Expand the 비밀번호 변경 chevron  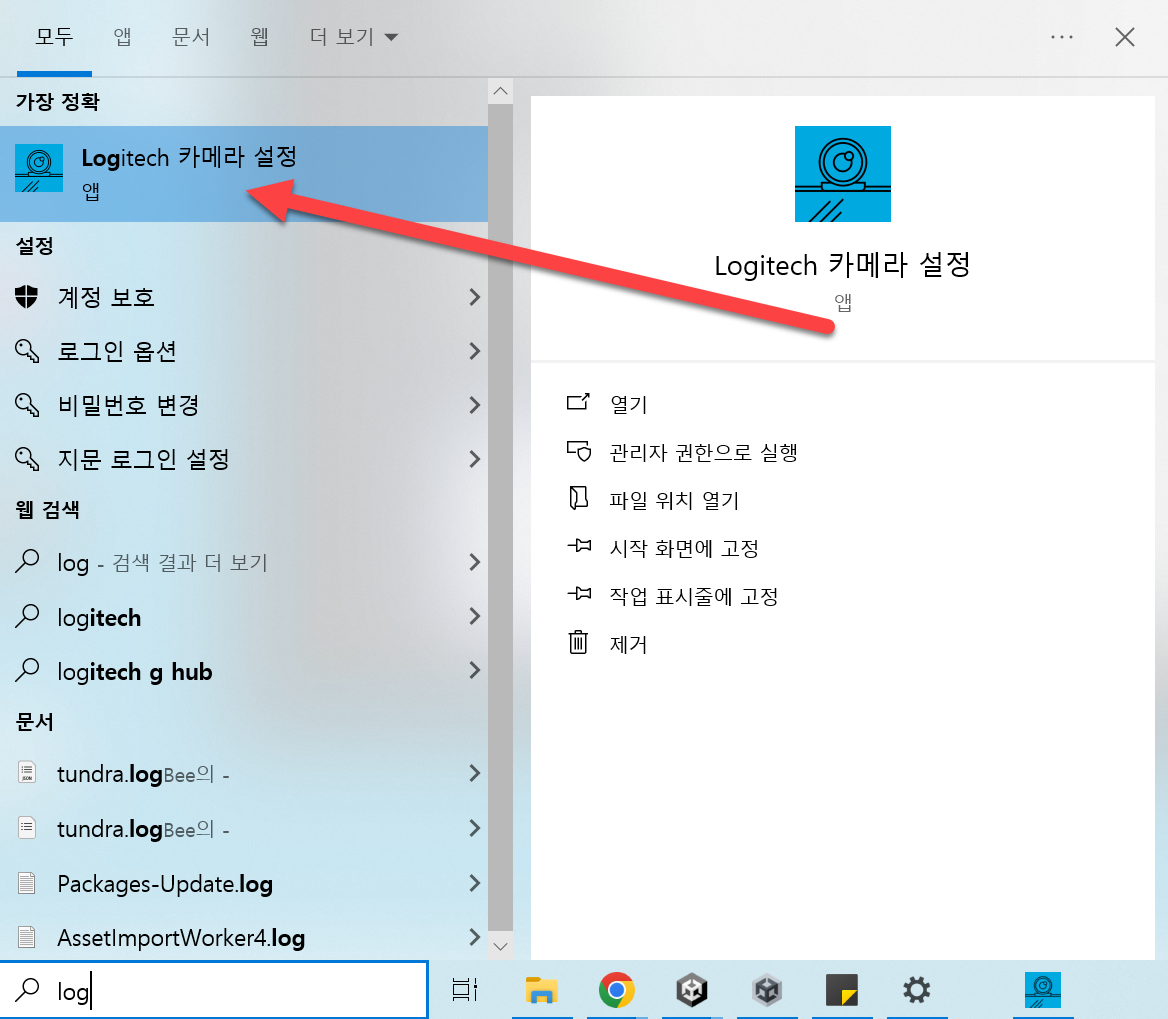[x=474, y=405]
